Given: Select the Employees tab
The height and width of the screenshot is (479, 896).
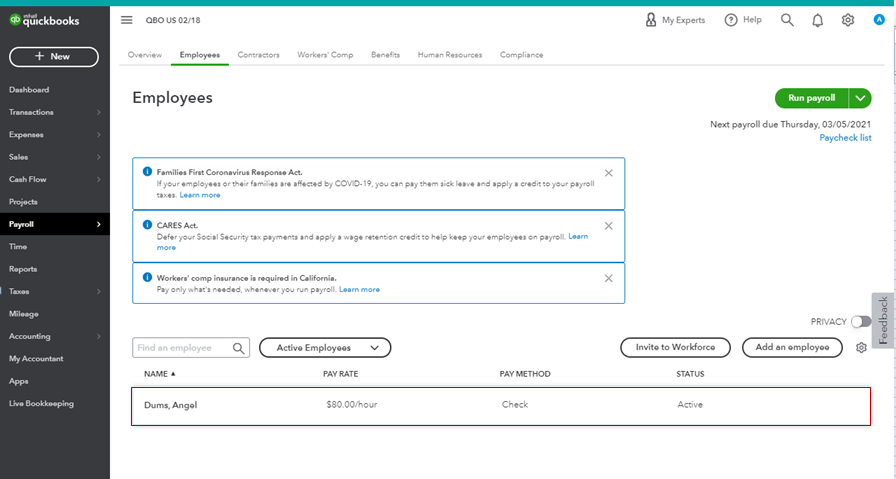Looking at the screenshot, I should click(199, 55).
